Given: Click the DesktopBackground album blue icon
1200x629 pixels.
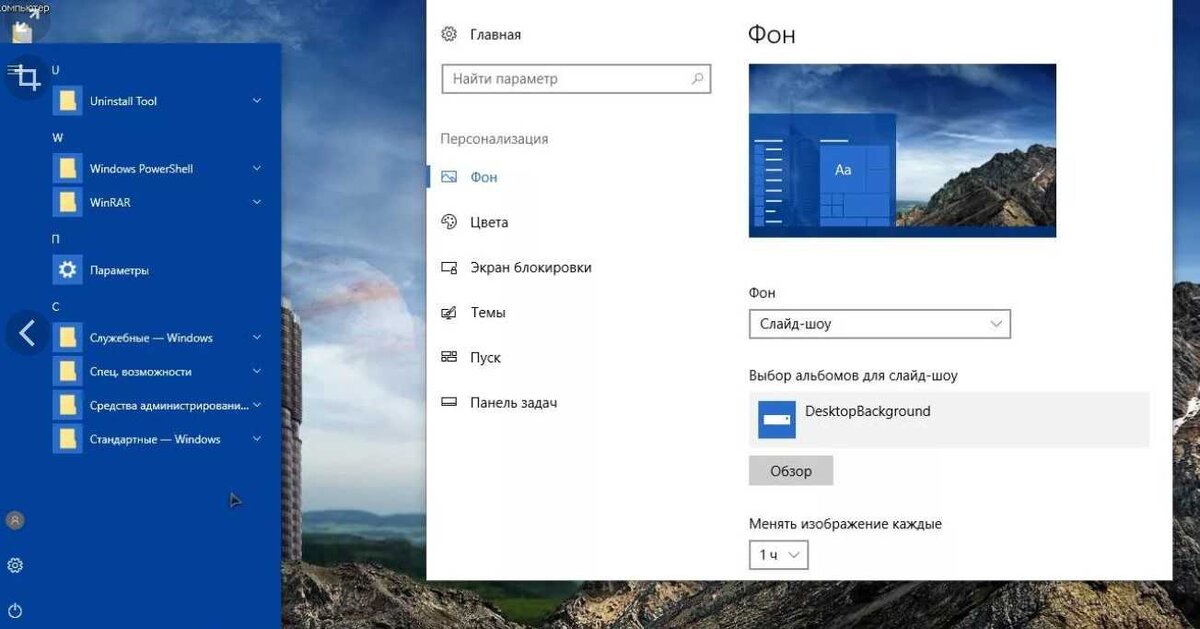Looking at the screenshot, I should coord(777,419).
